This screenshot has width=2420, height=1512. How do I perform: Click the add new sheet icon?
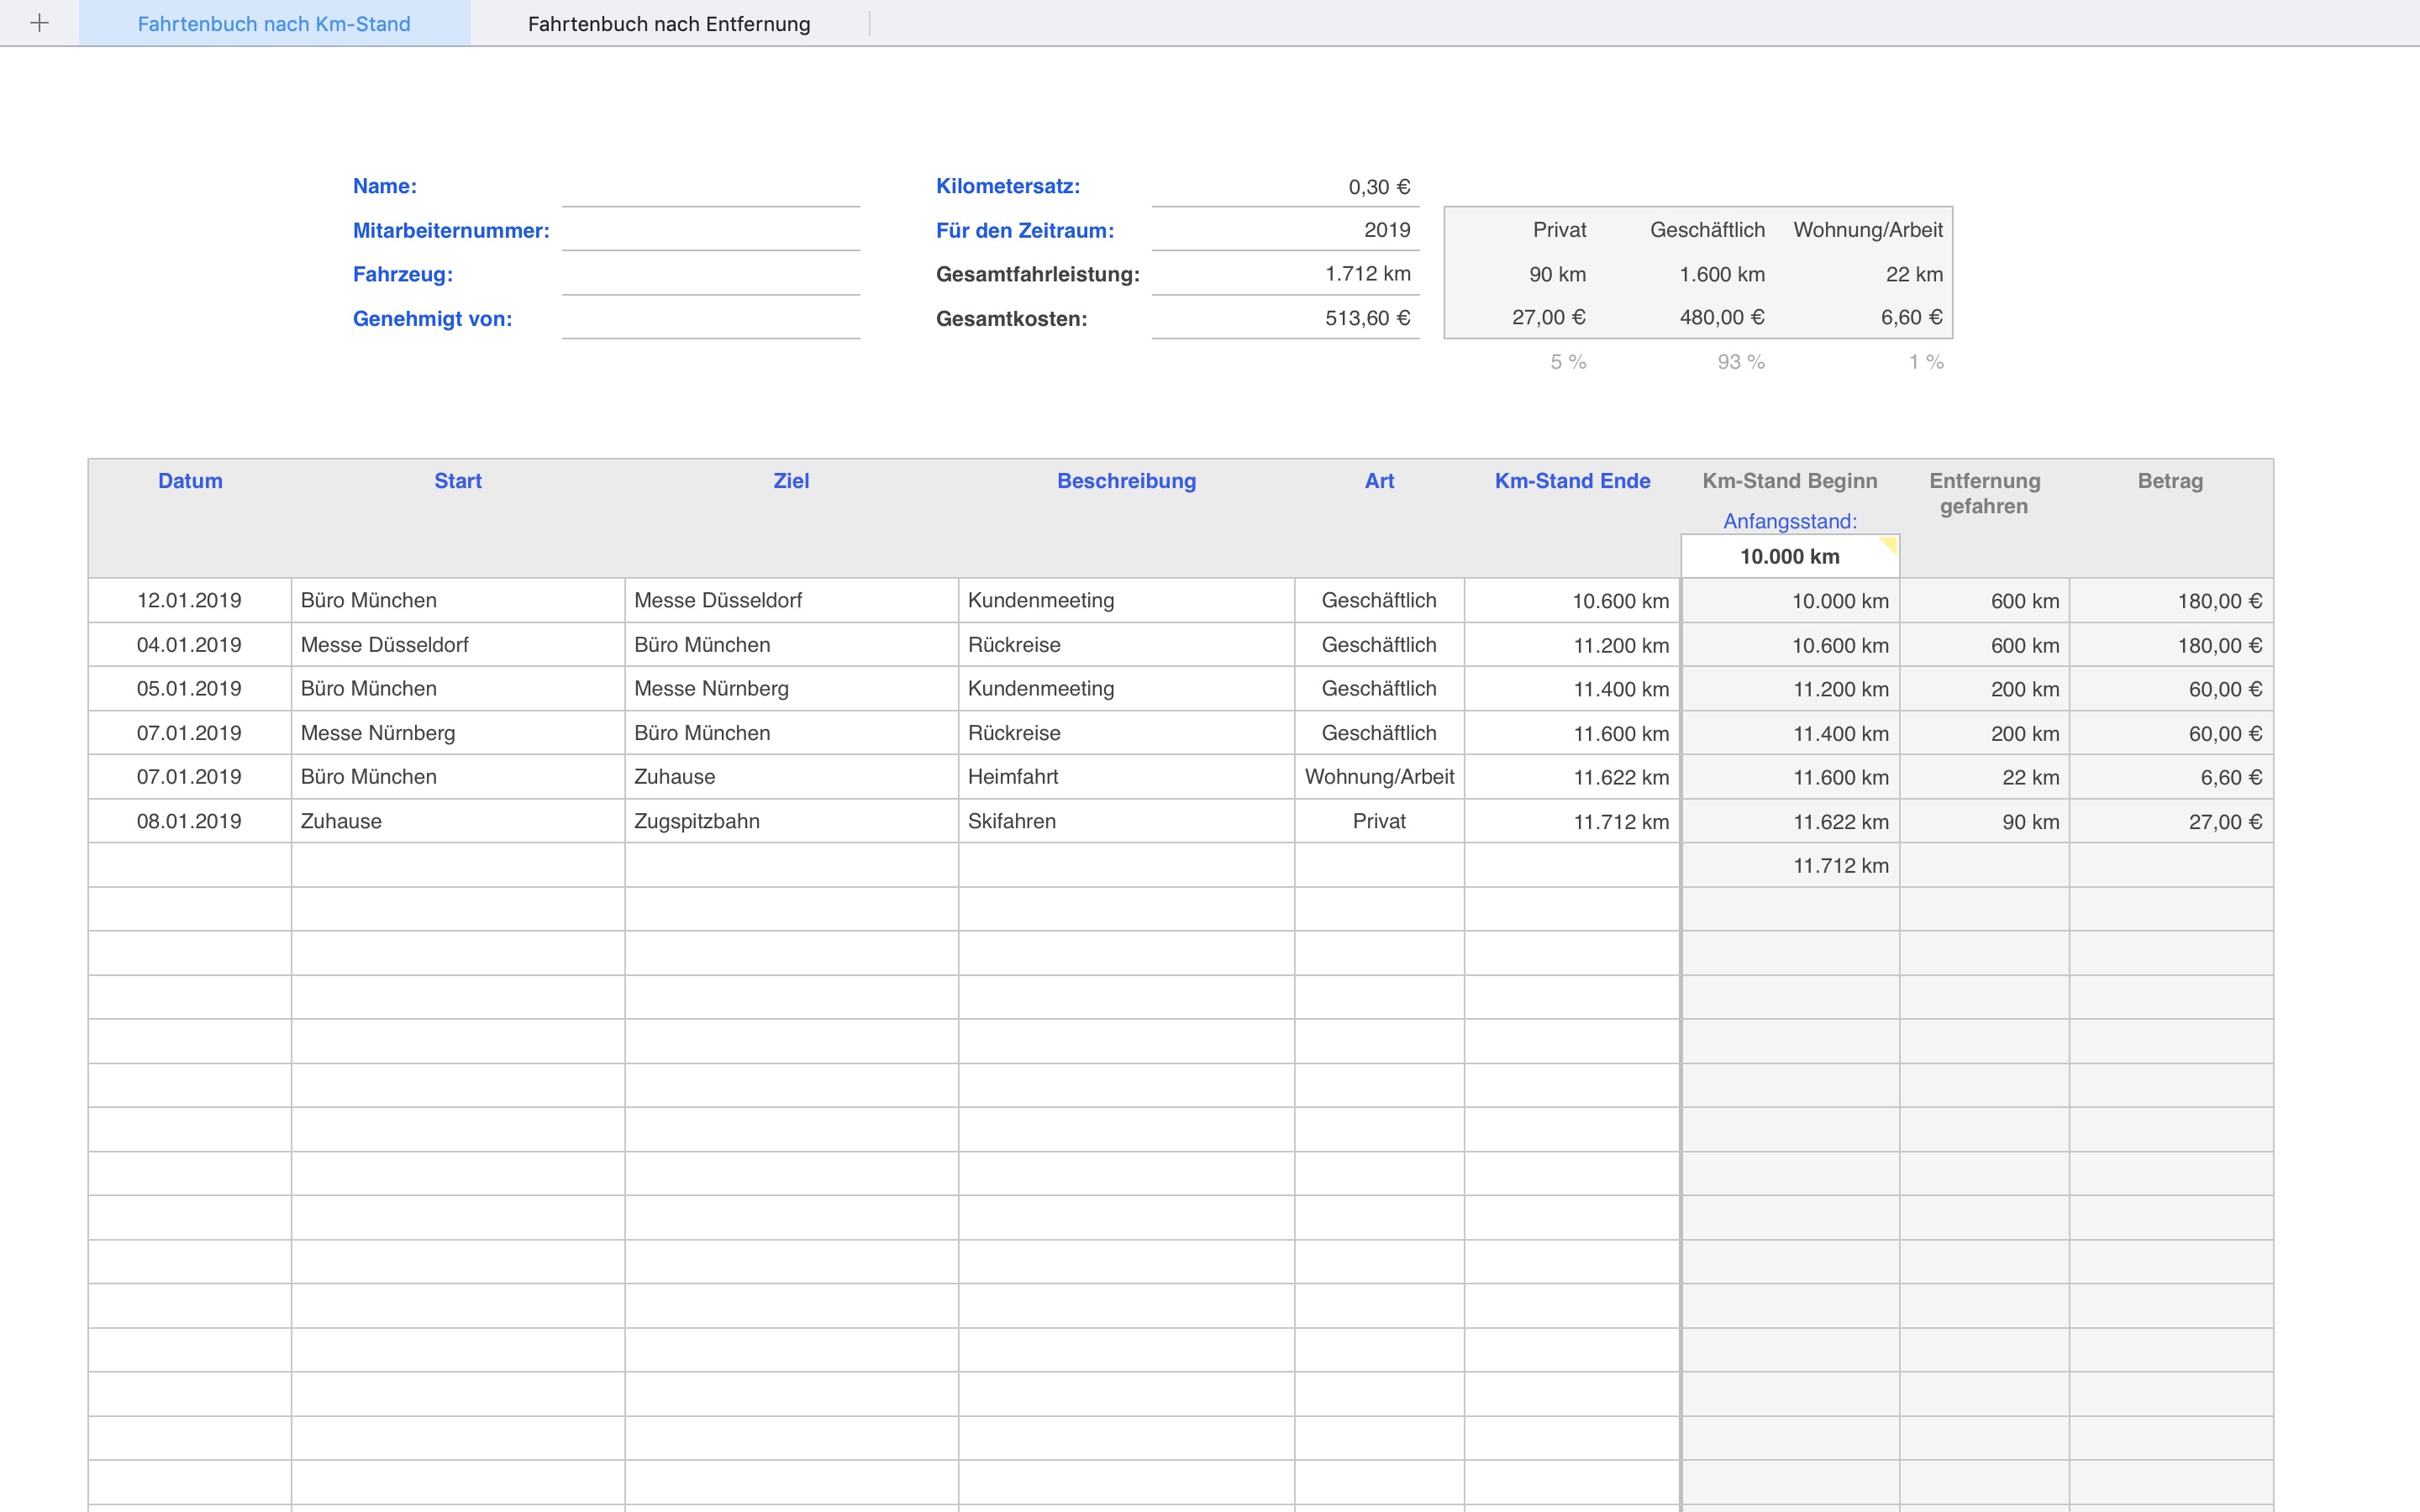(39, 23)
